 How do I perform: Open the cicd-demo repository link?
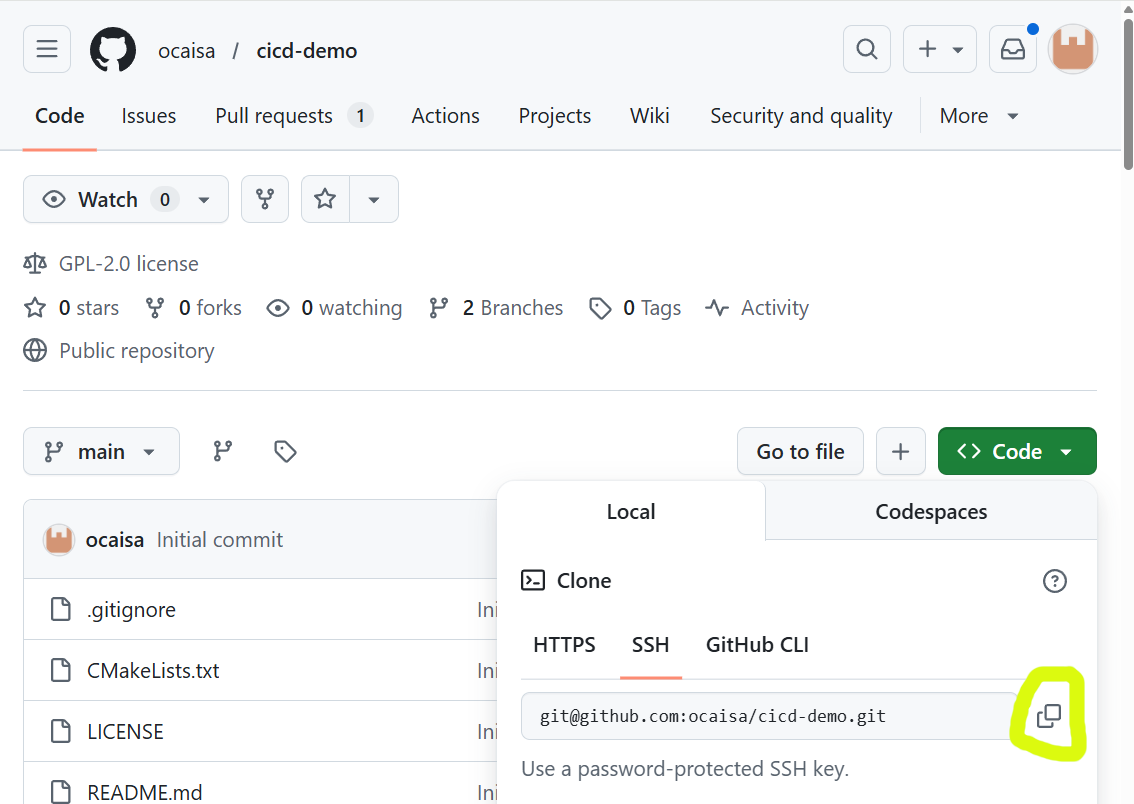coord(307,51)
